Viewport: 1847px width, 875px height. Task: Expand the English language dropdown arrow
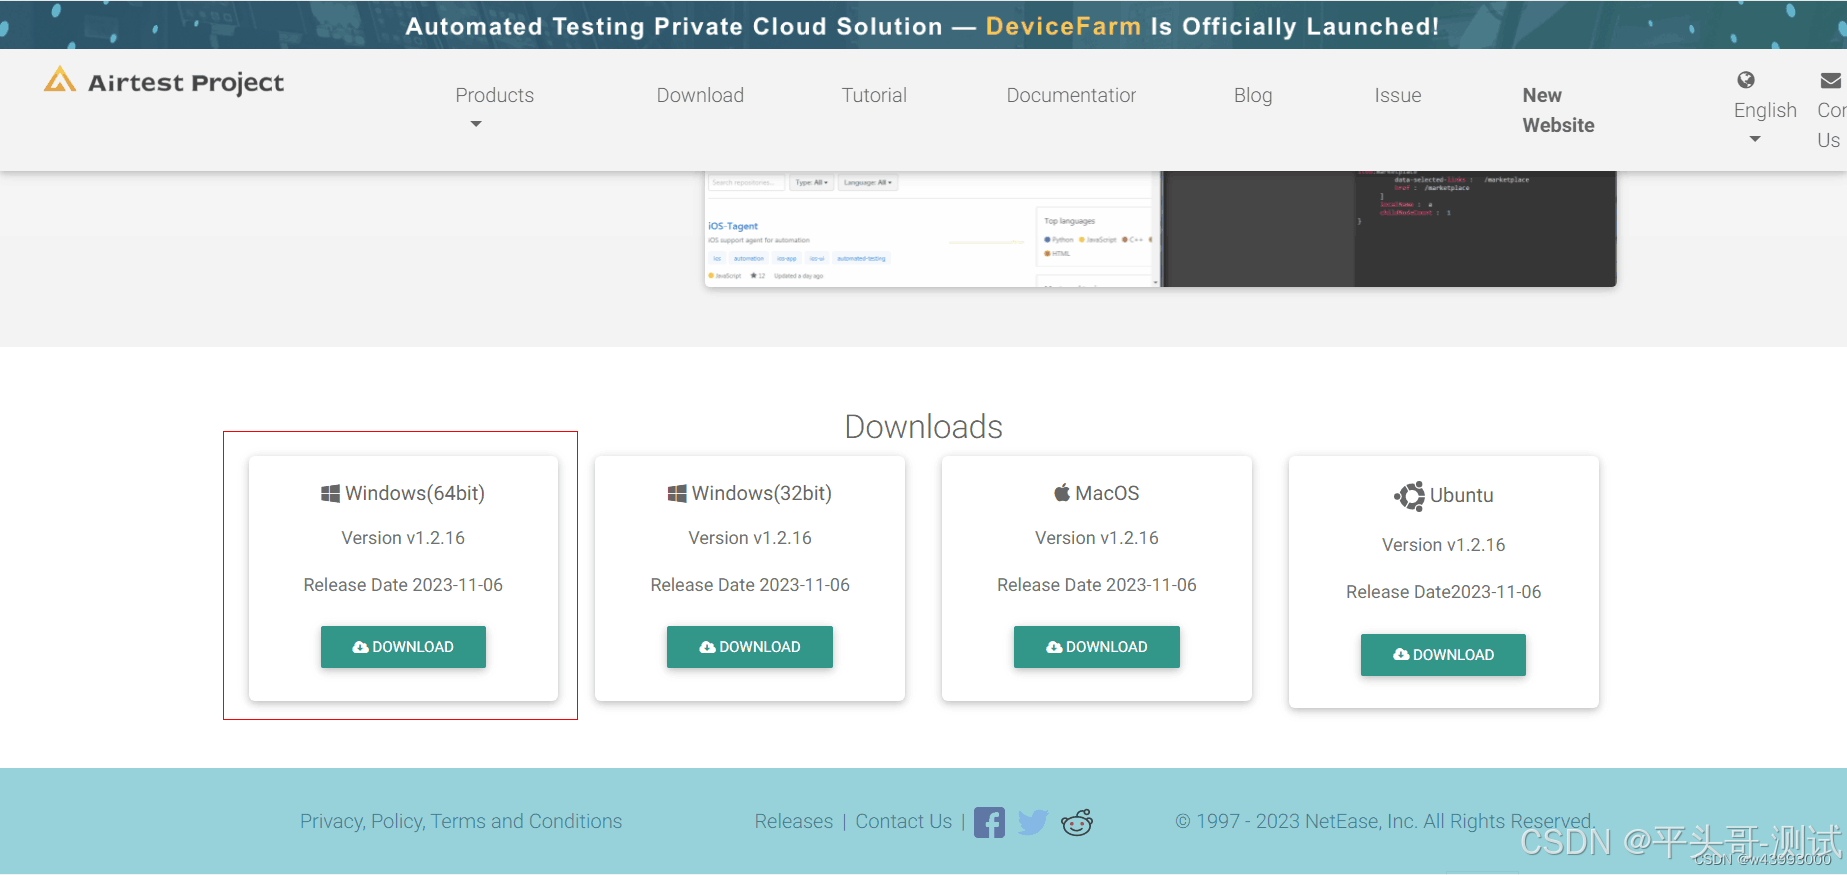click(1755, 139)
